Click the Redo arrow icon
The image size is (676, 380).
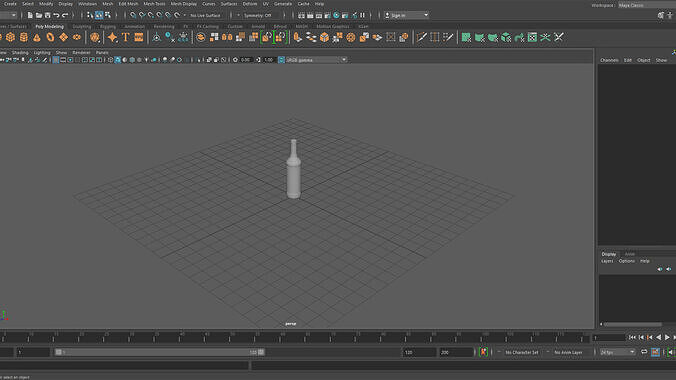click(65, 15)
